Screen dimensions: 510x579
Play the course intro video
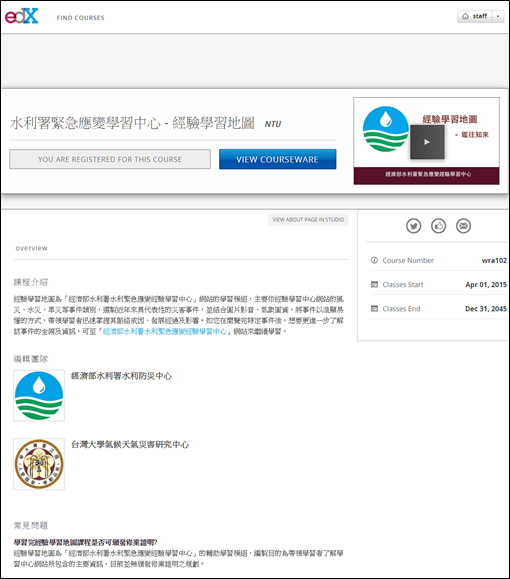[x=427, y=142]
